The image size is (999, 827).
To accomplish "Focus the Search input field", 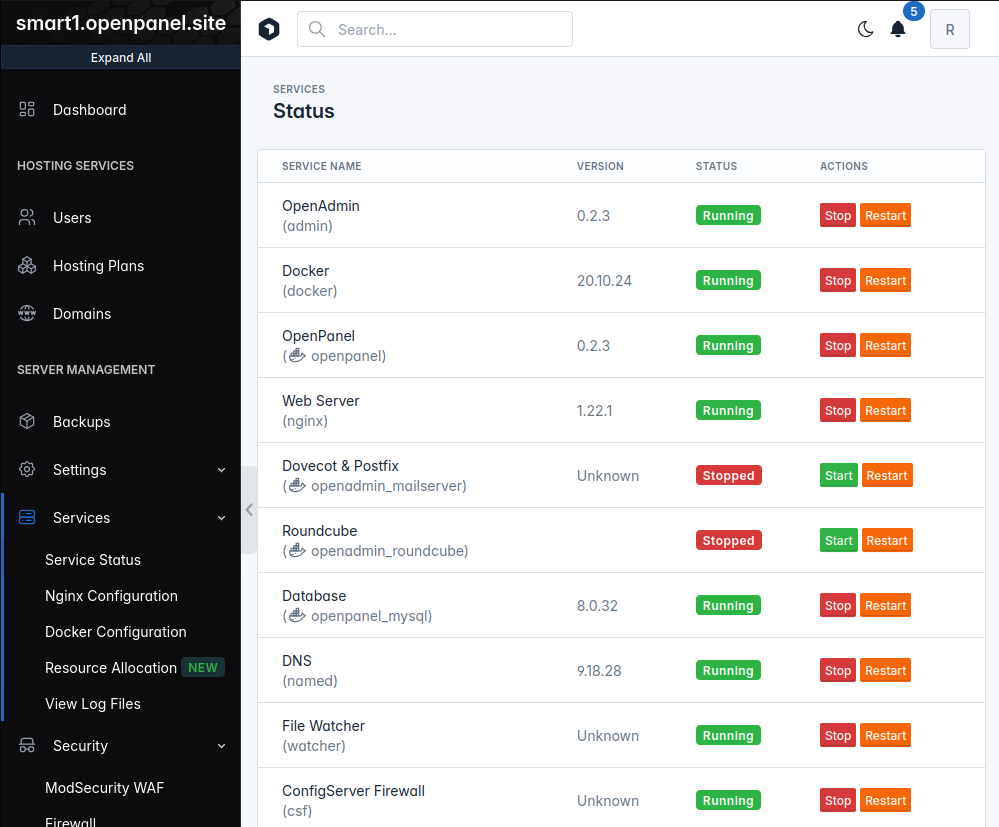I will pos(435,29).
